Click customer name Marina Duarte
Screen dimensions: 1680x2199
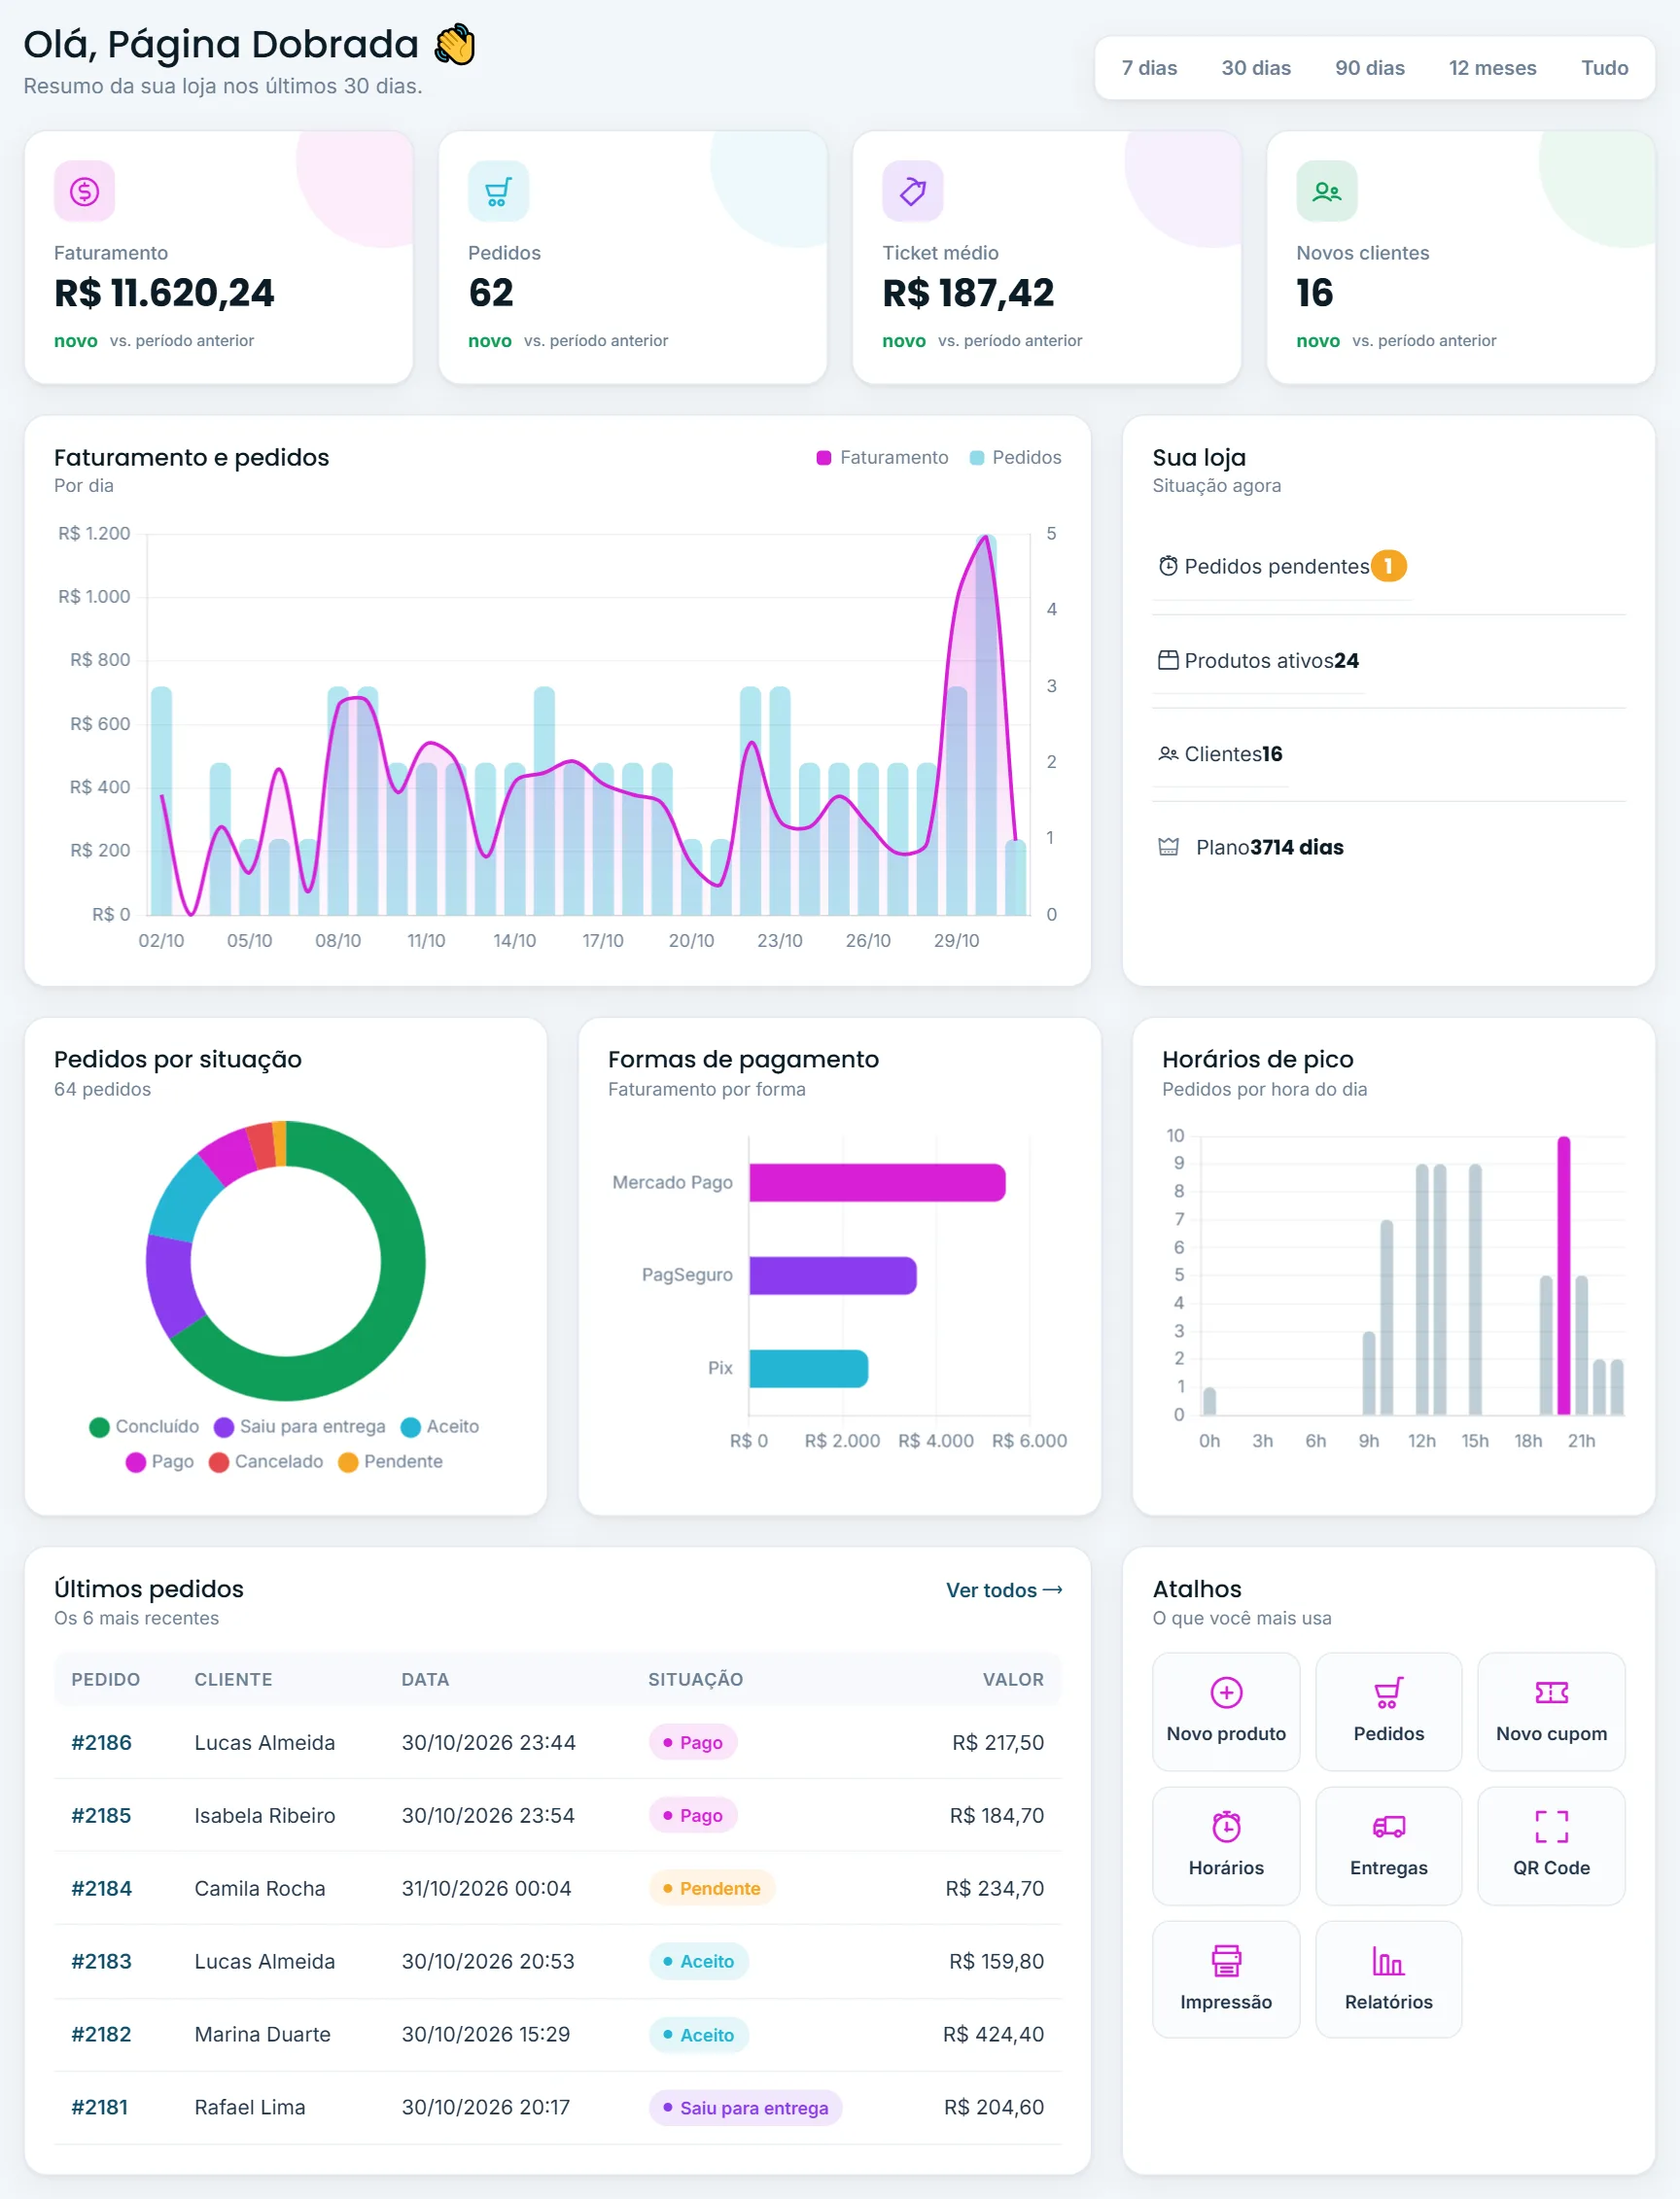(262, 2034)
